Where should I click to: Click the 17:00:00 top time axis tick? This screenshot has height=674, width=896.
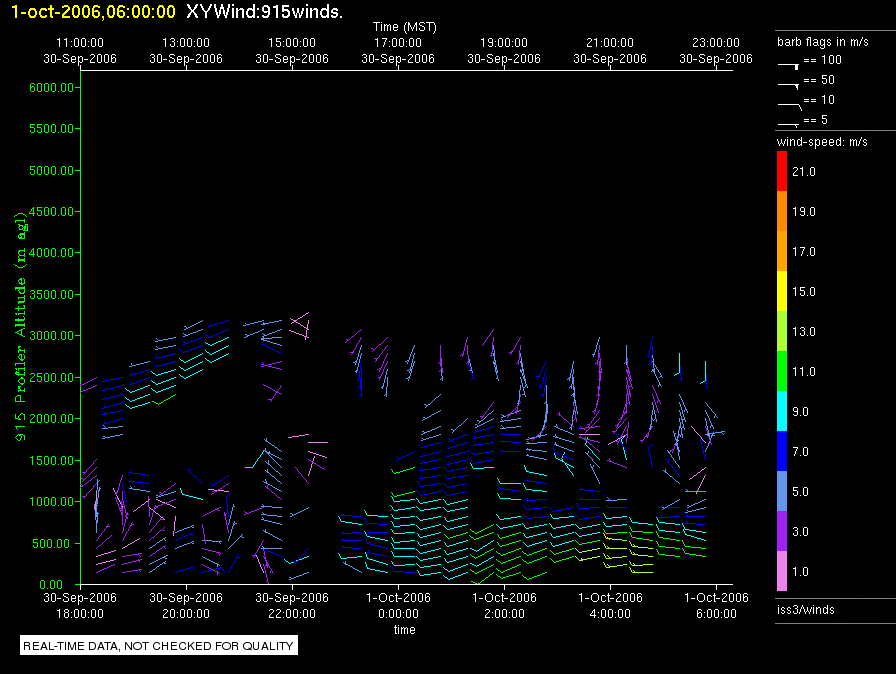(398, 44)
